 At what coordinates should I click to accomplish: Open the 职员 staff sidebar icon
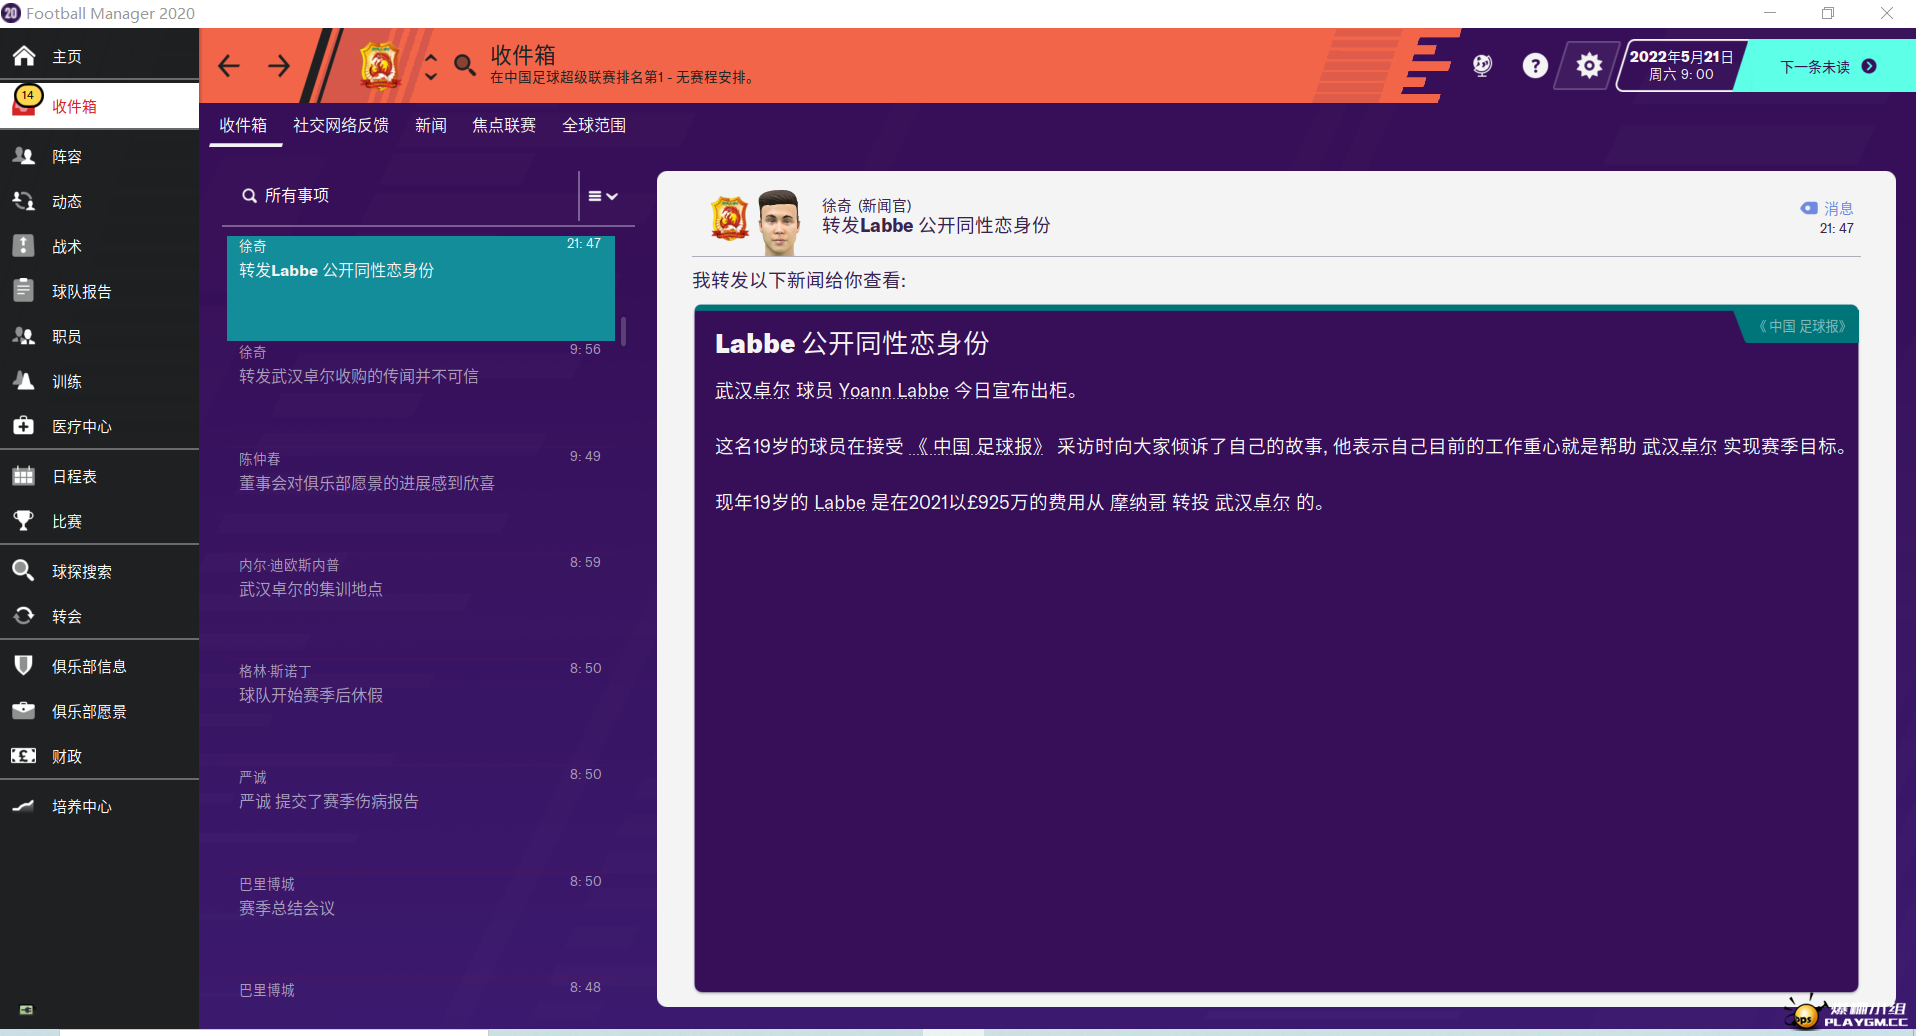24,336
